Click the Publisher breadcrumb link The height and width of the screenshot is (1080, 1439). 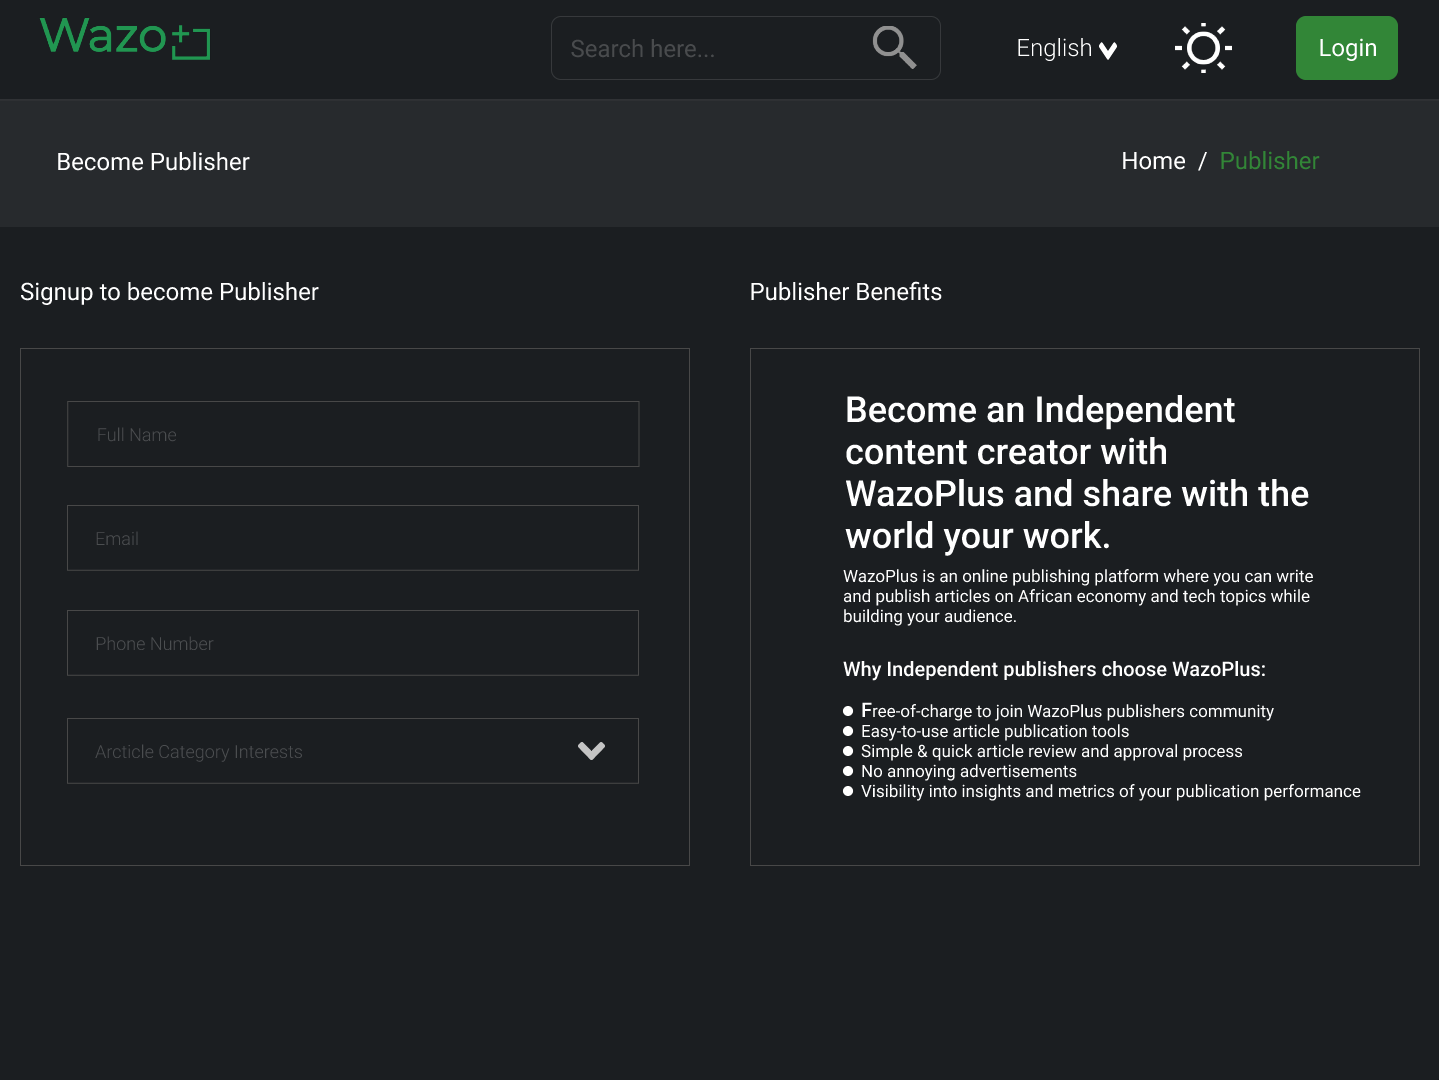point(1269,161)
